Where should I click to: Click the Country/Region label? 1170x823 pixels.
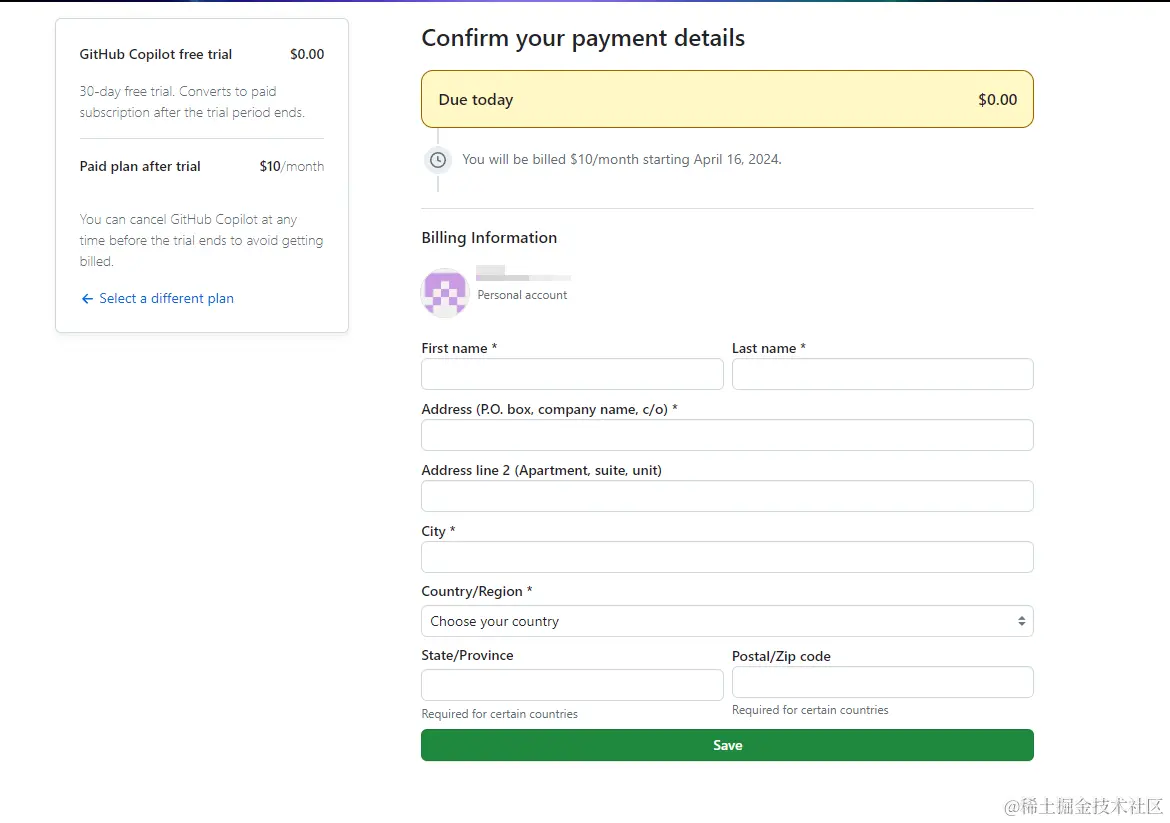pos(477,591)
